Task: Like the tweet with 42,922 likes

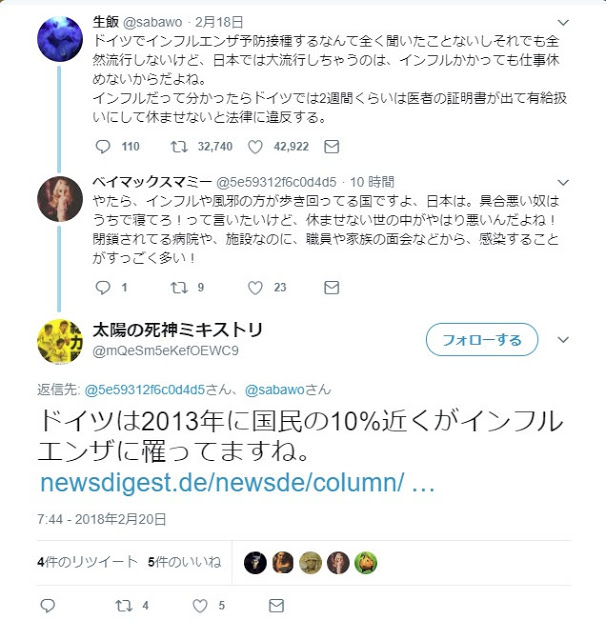Action: (255, 147)
